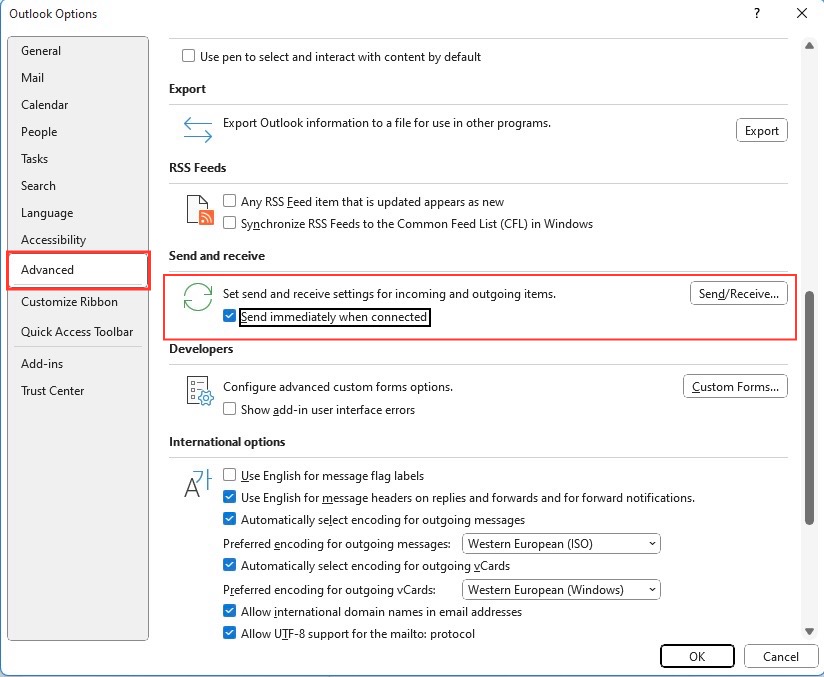Image resolution: width=824 pixels, height=677 pixels.
Task: Click the RSS feed document icon
Action: click(x=200, y=210)
